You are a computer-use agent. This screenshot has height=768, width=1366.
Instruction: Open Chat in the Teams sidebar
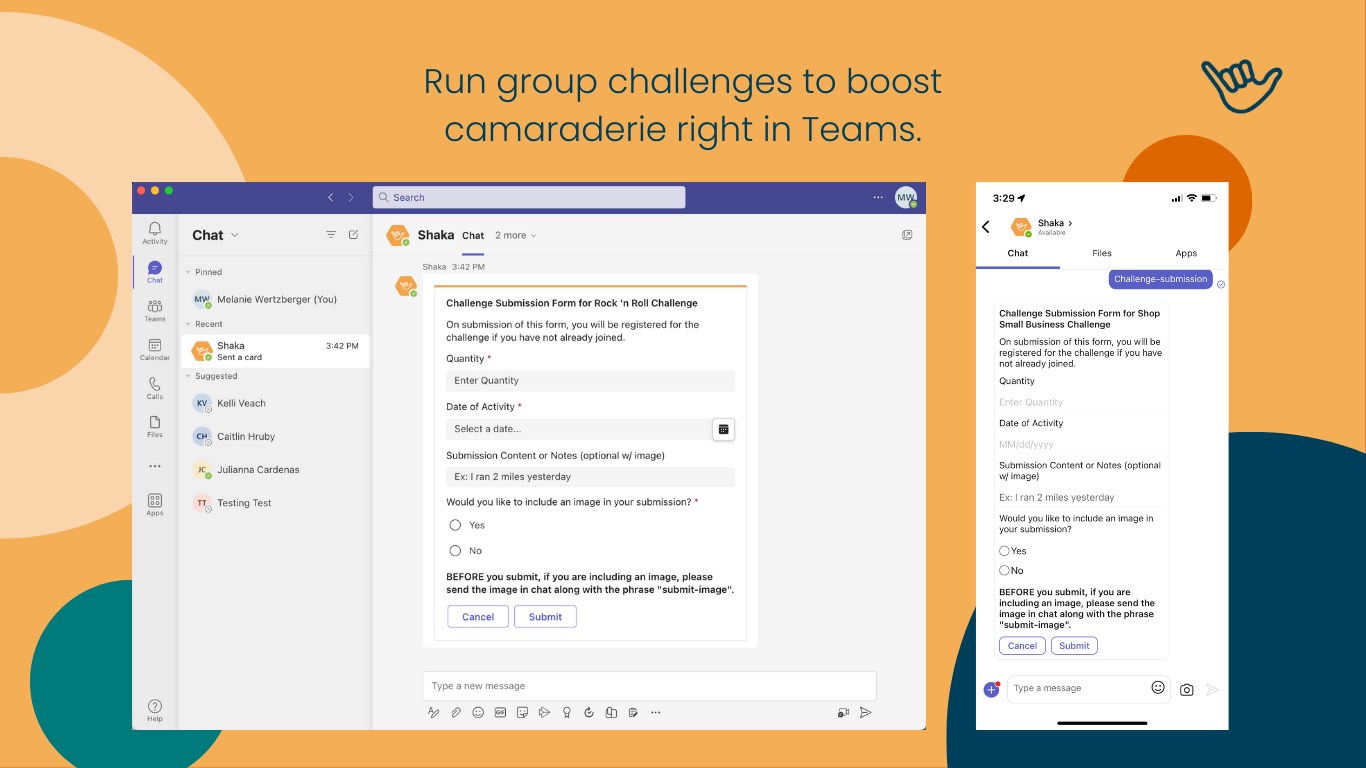[155, 271]
